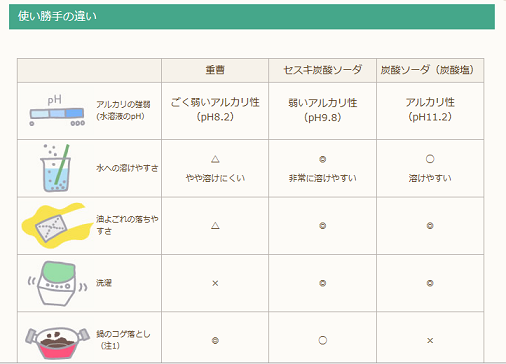
Task: Click the double circle in セスキ oil stain cell
Action: (323, 226)
